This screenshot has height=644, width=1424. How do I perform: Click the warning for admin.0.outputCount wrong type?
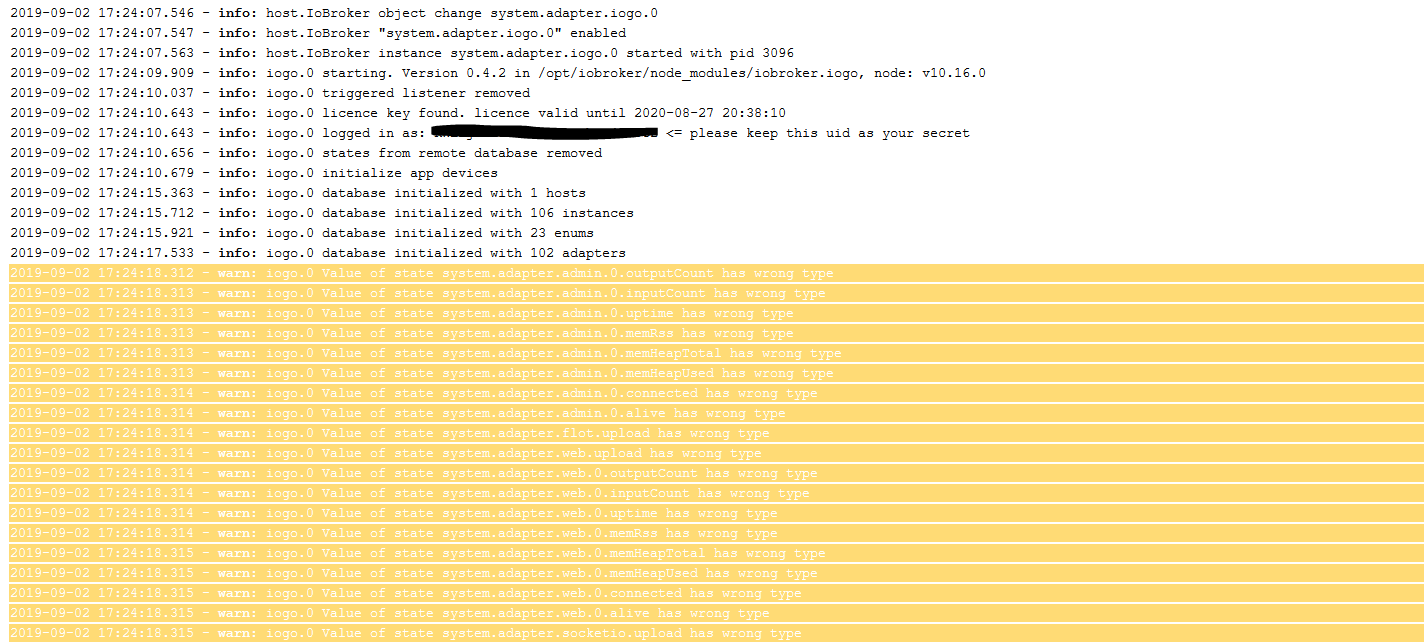pyautogui.click(x=715, y=273)
